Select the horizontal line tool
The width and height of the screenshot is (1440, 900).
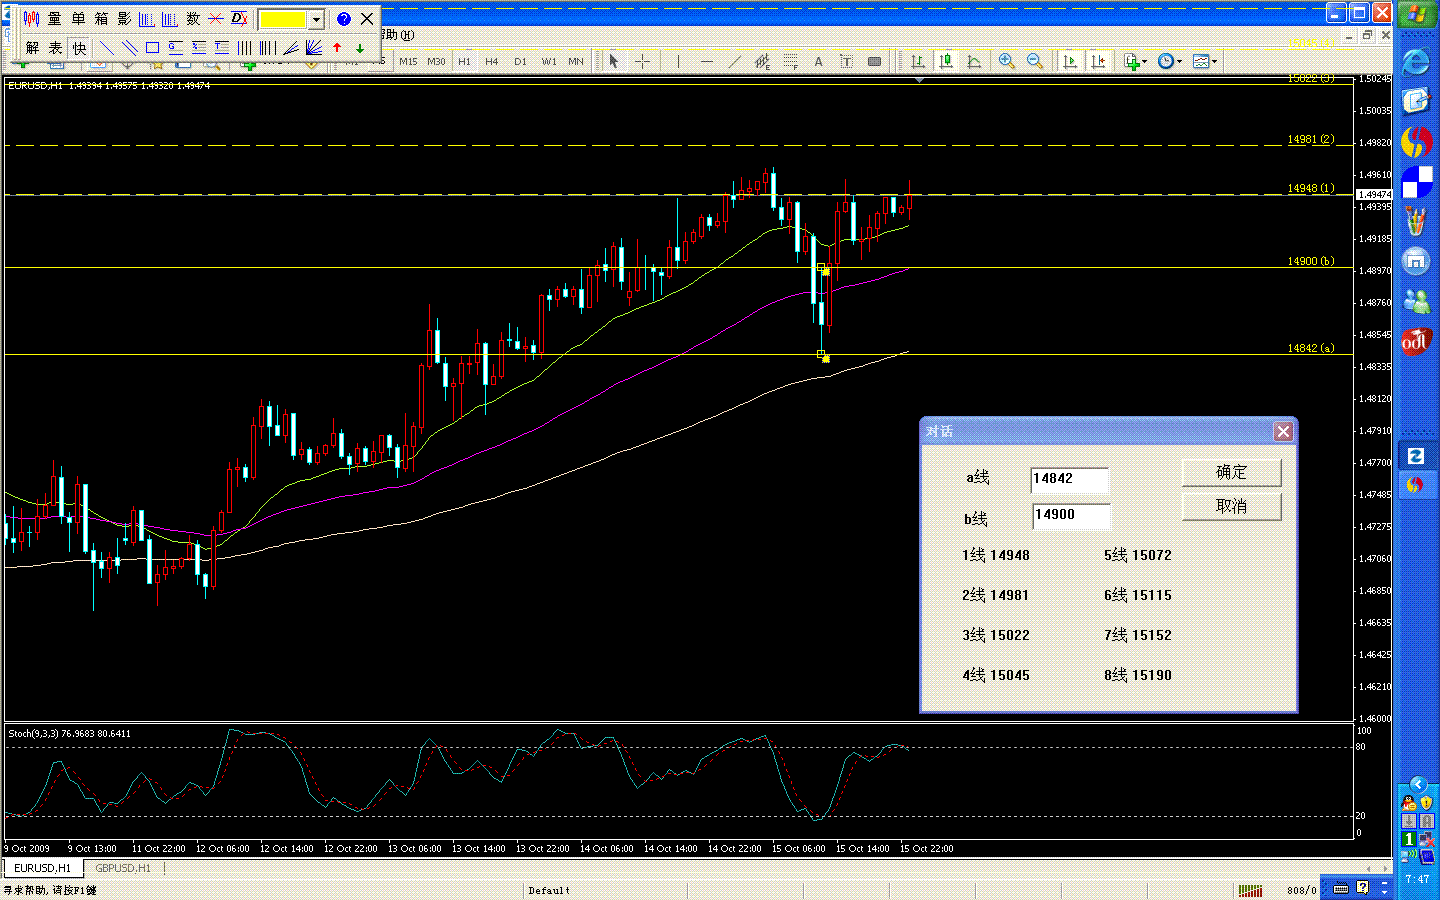(707, 61)
